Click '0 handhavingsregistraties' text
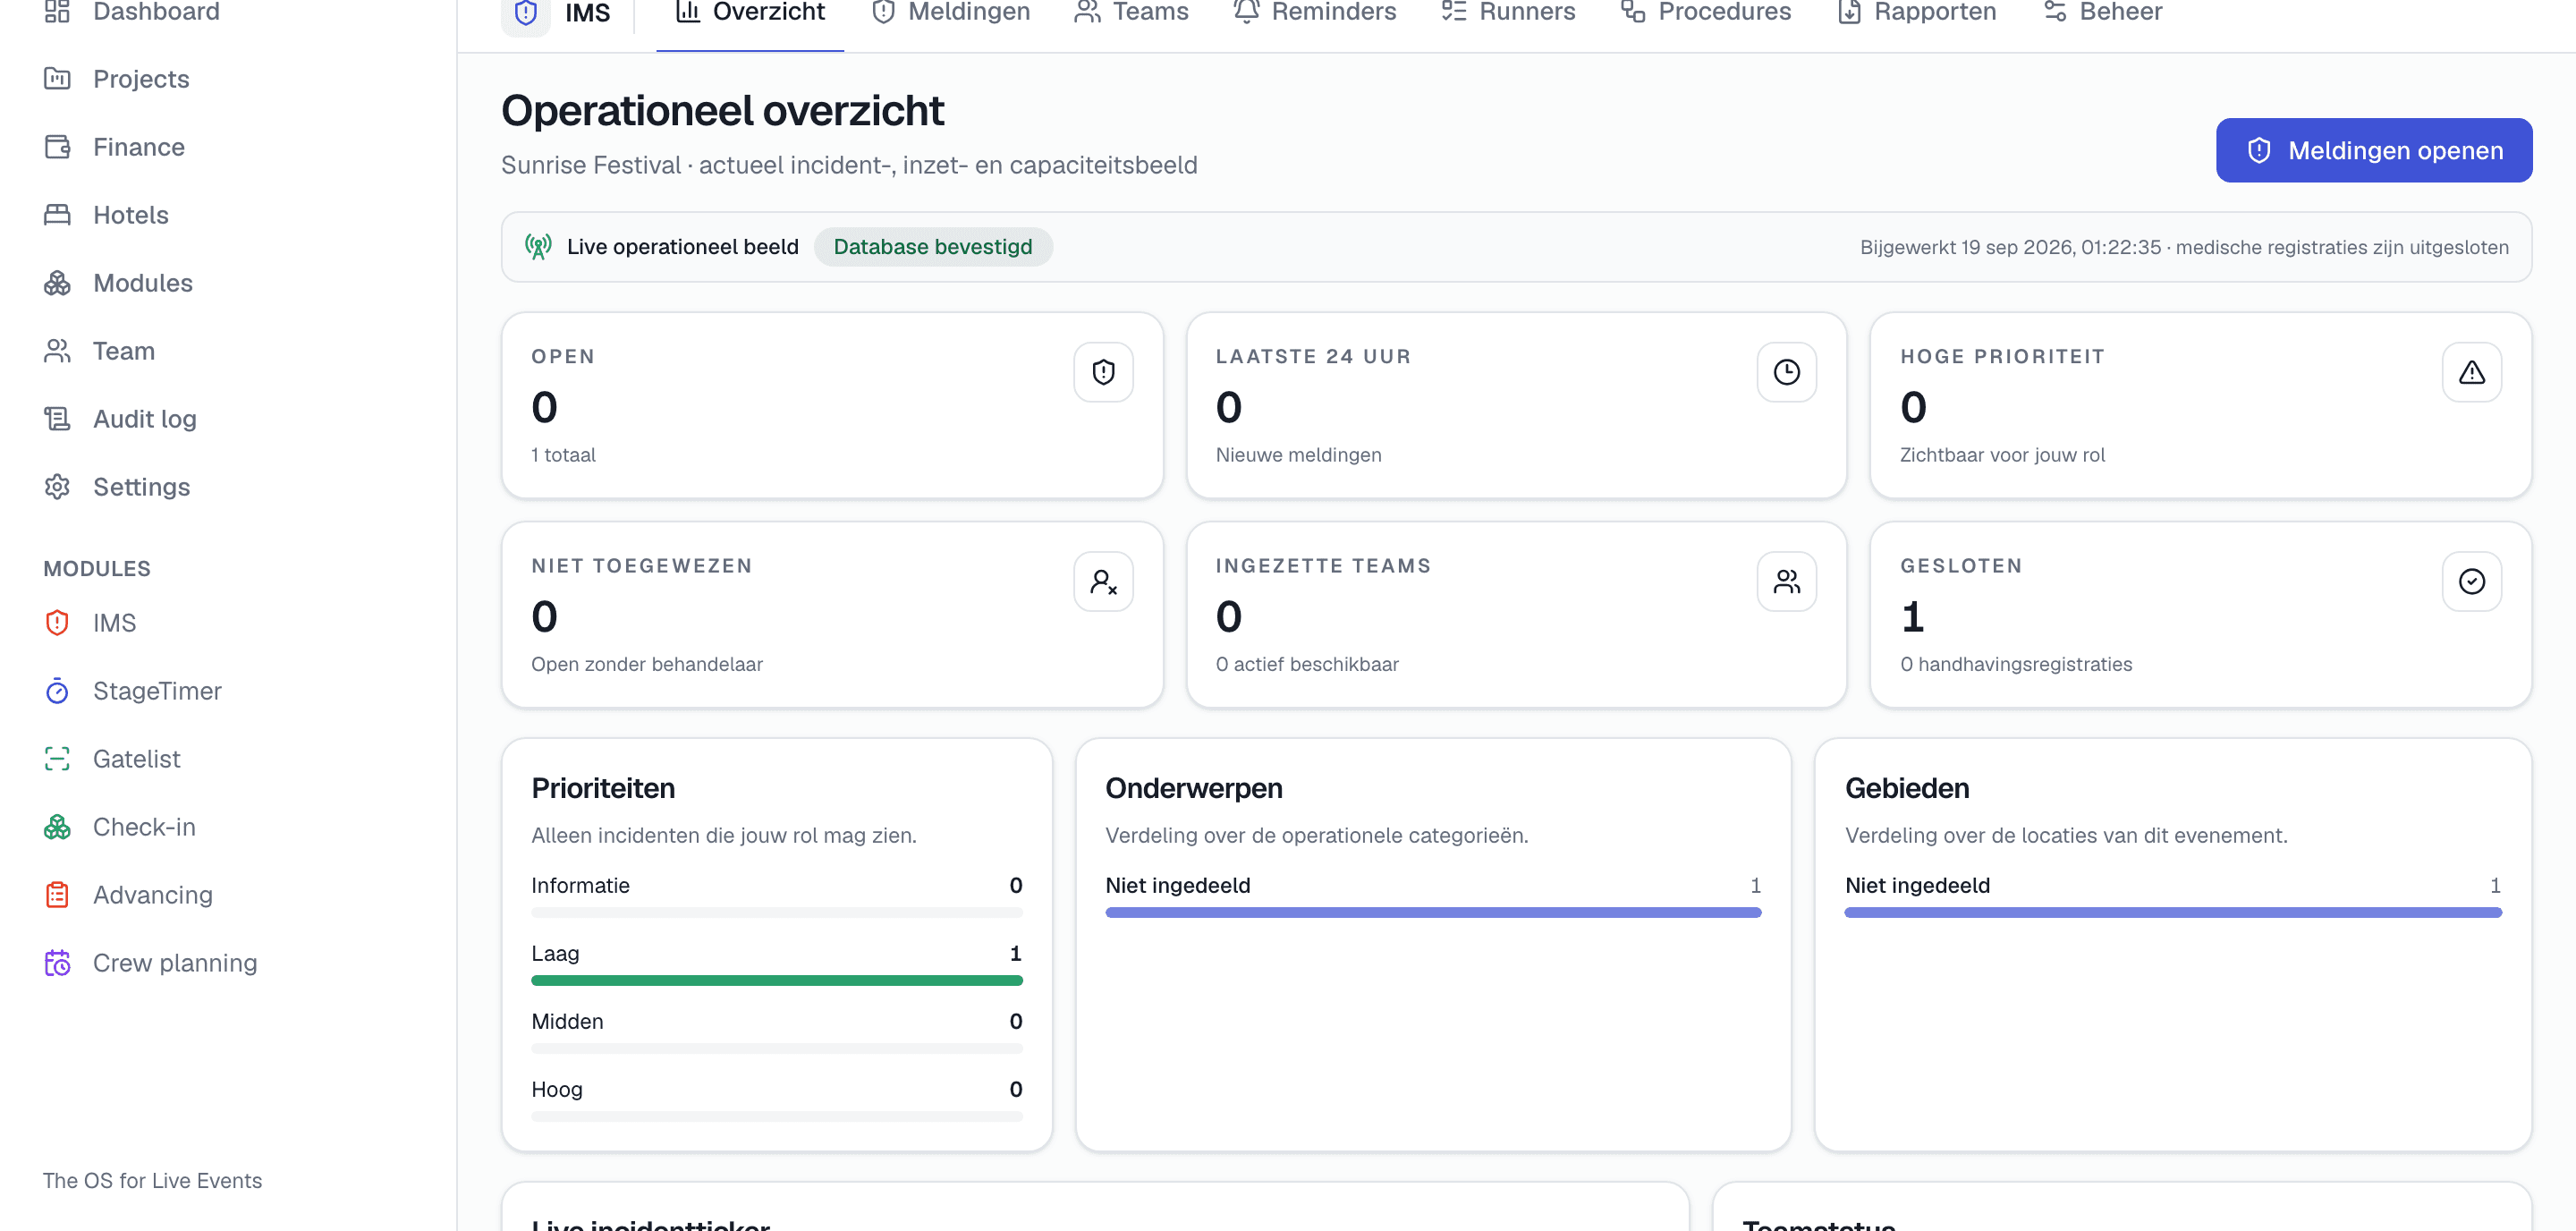 (2016, 663)
